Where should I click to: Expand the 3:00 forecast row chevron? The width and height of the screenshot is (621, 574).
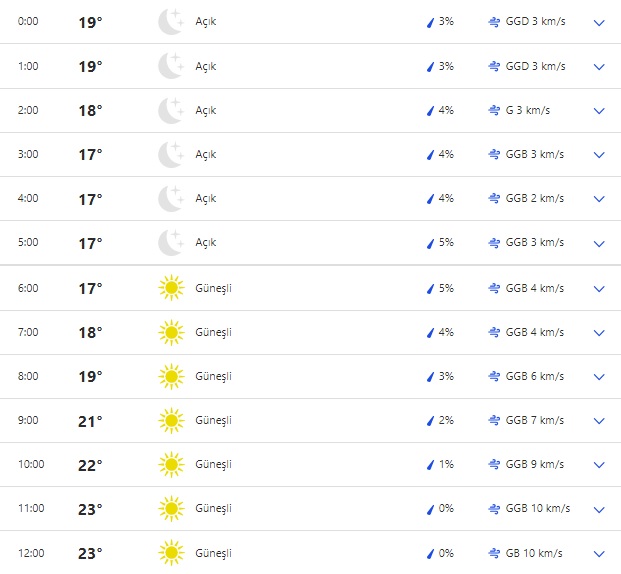pos(599,155)
